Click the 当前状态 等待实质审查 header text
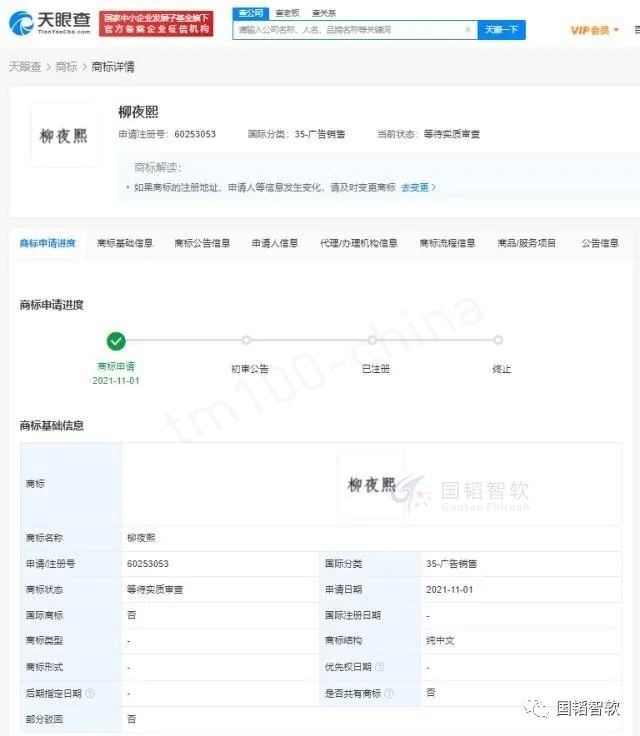The height and width of the screenshot is (736, 640). [x=428, y=134]
